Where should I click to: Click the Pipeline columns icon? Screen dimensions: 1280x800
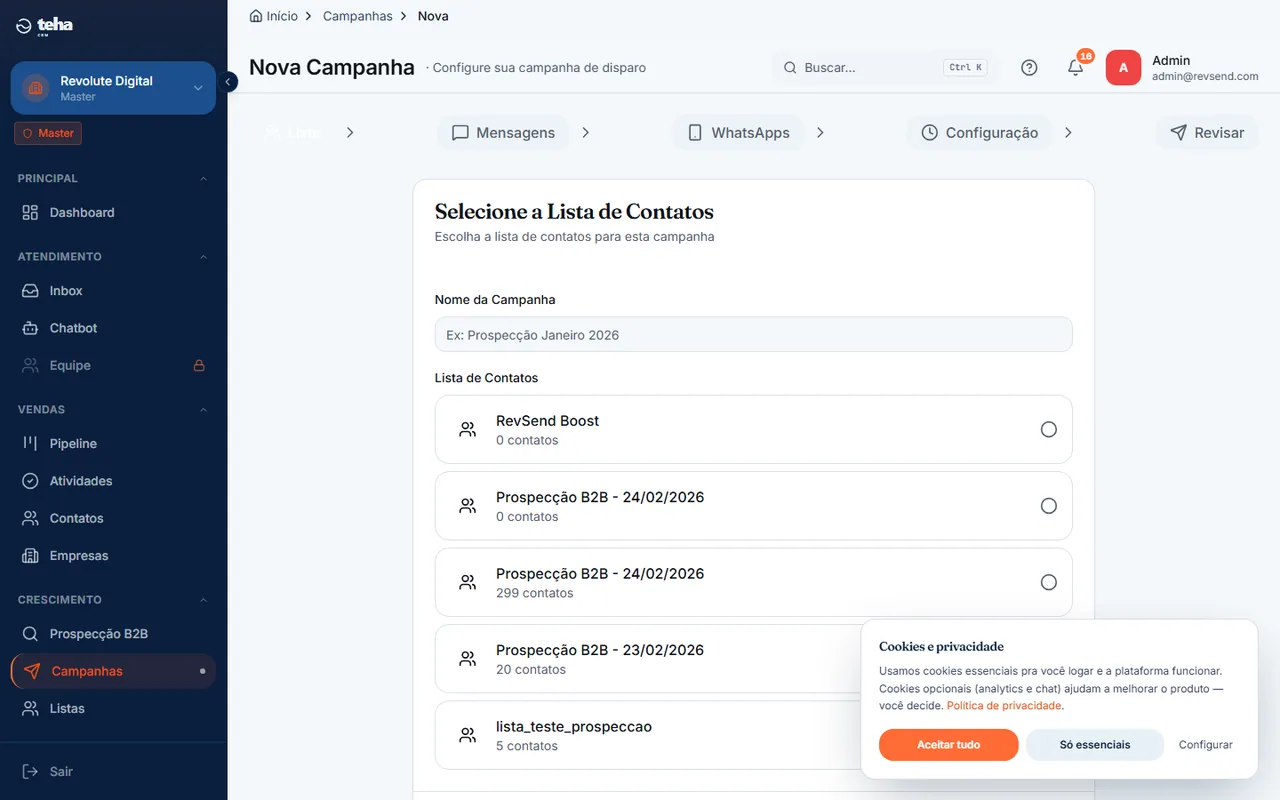coord(30,443)
